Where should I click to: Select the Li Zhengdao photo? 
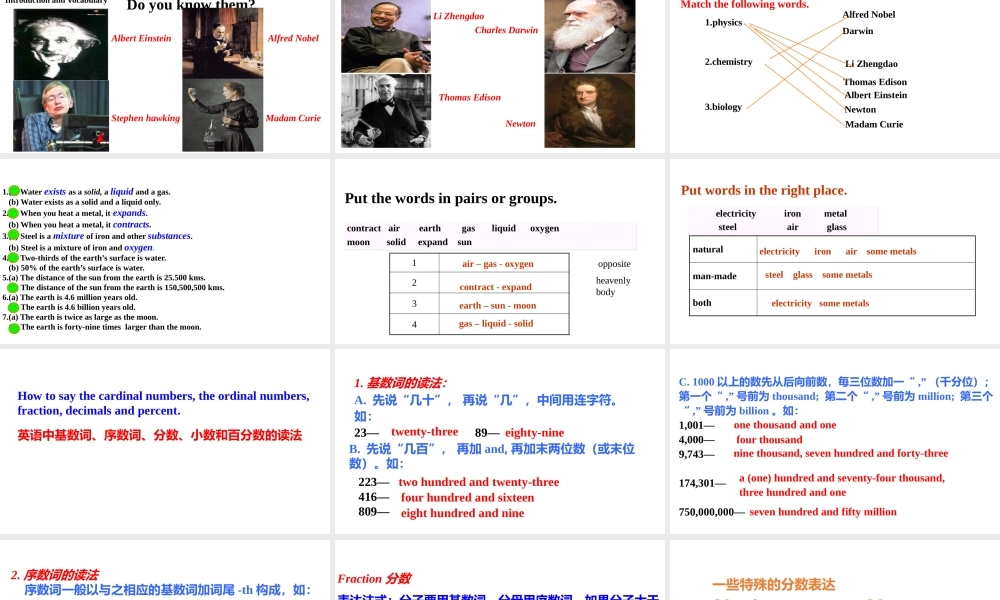(386, 36)
